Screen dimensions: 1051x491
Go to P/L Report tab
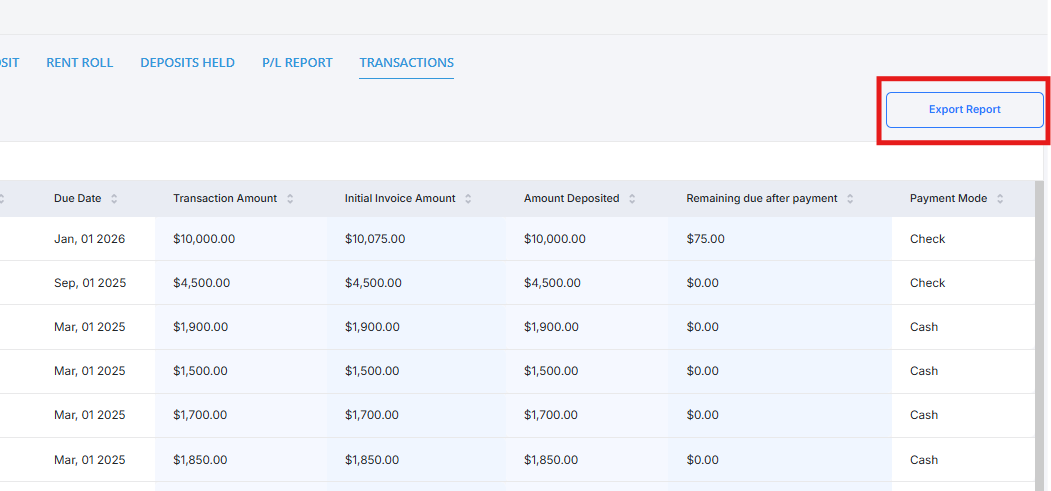[x=297, y=63]
